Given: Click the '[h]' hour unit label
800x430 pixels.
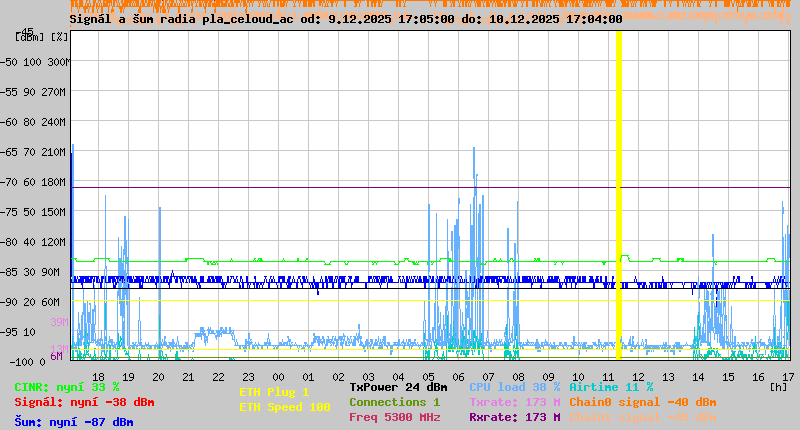Looking at the screenshot, I should coord(778,387).
